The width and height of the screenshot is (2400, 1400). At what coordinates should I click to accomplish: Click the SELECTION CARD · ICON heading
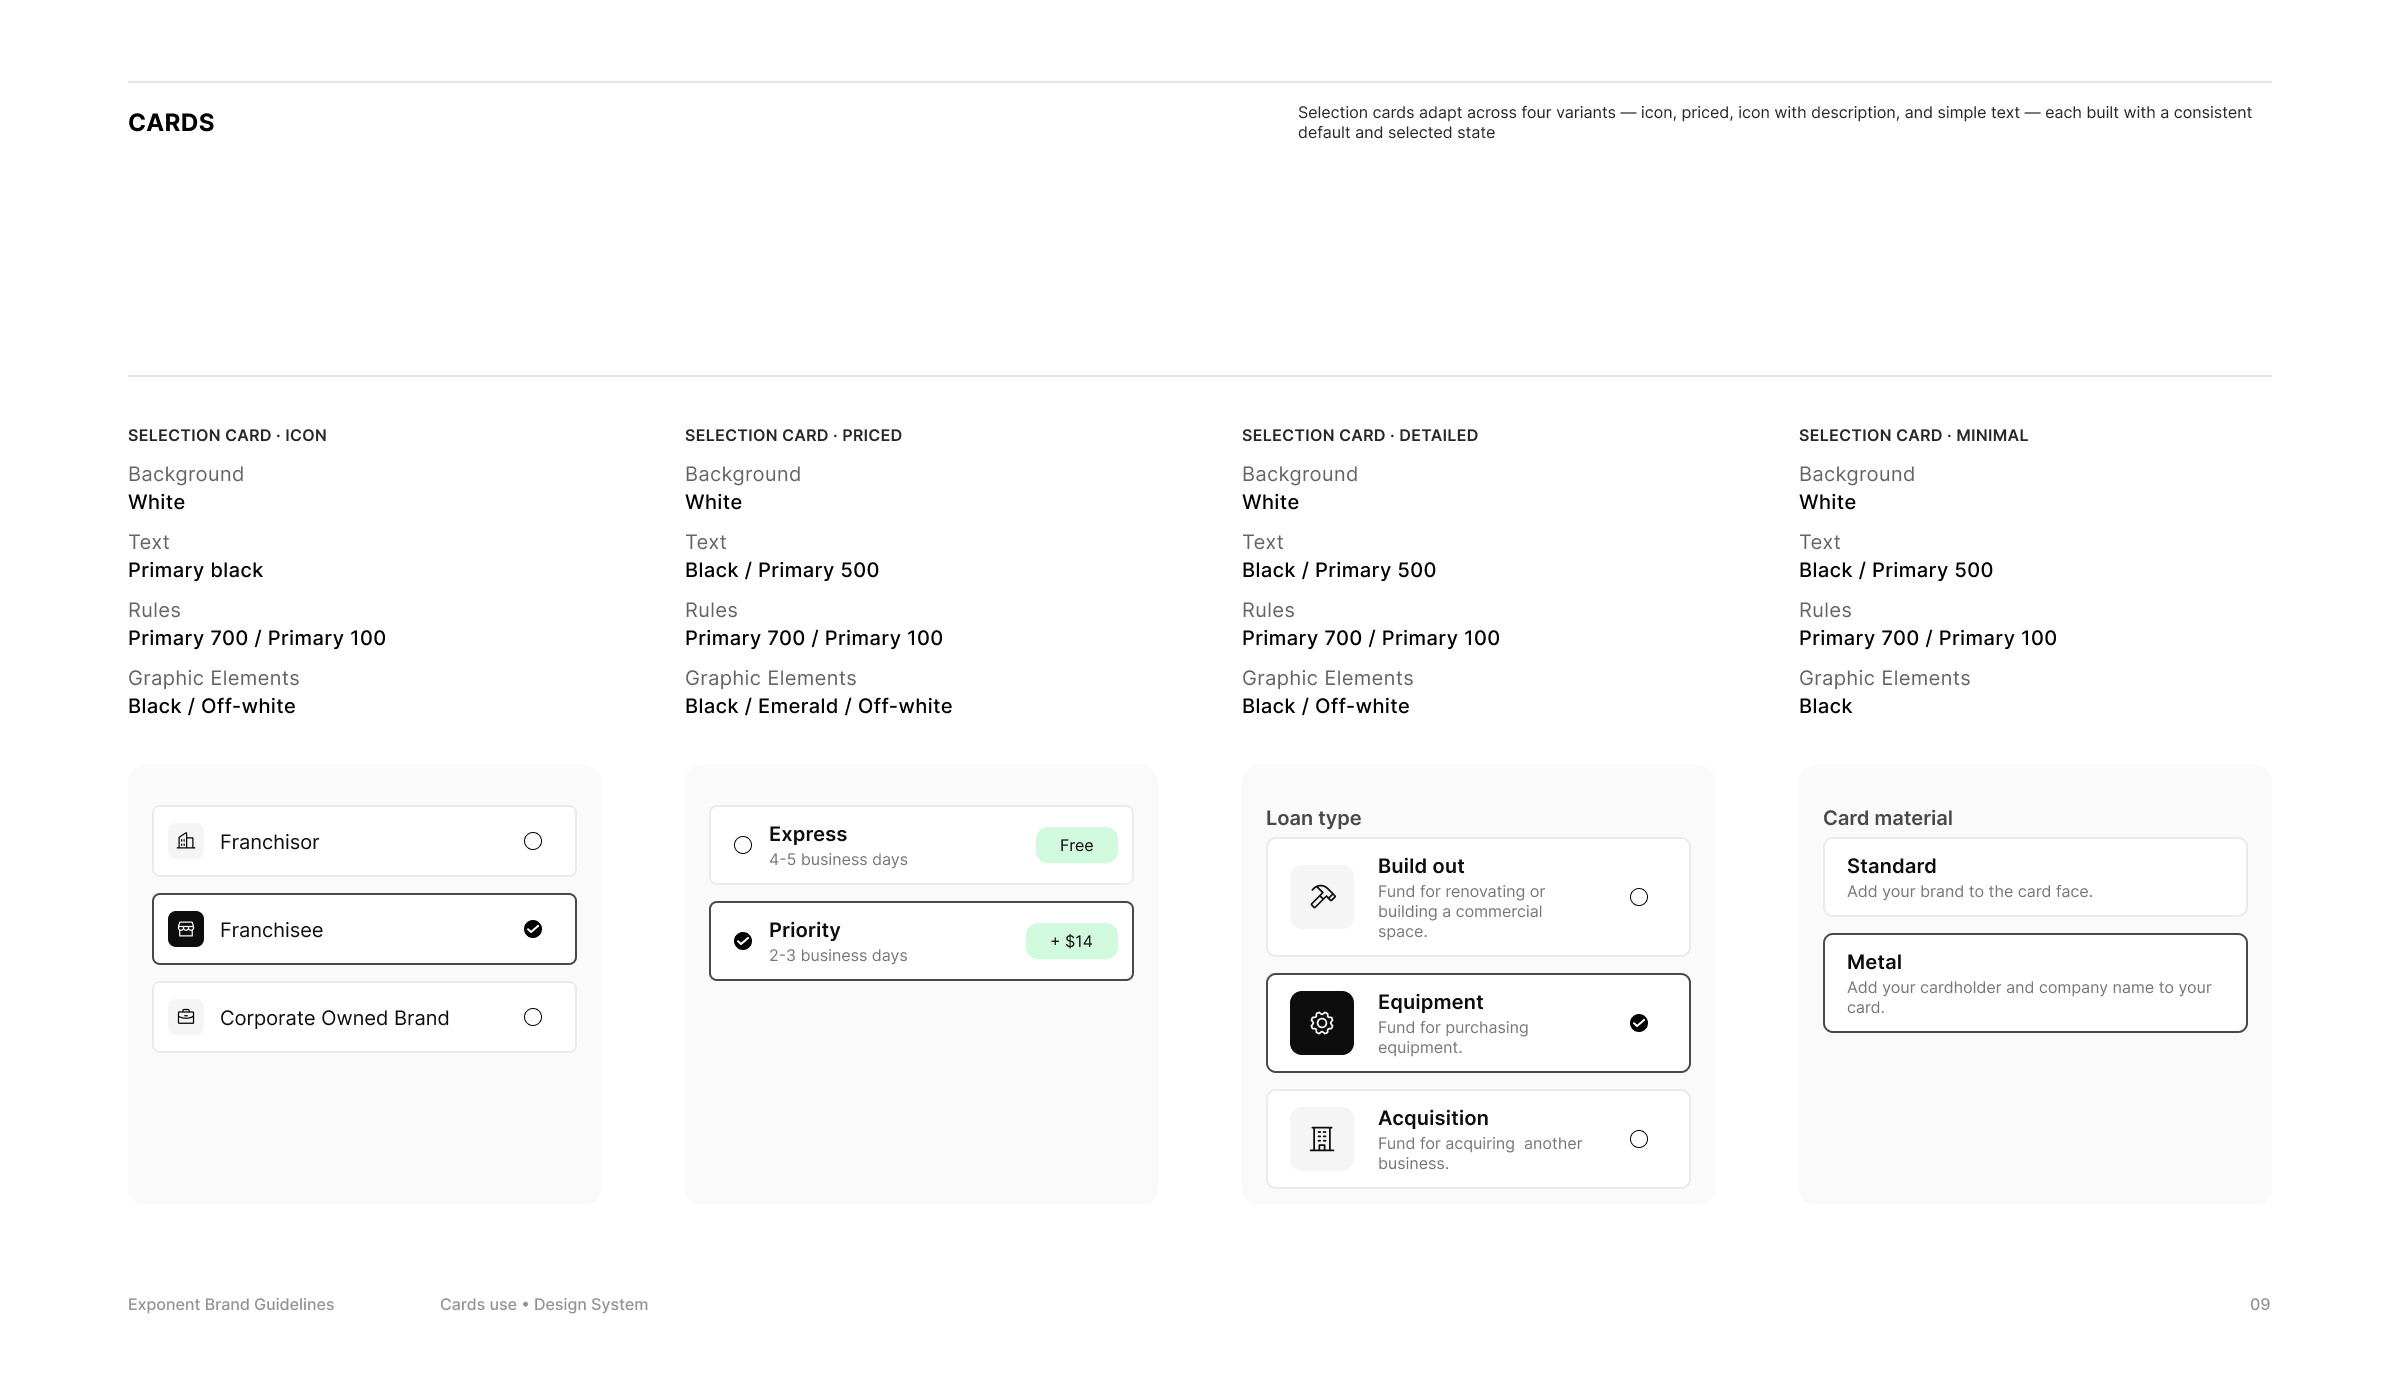pos(227,435)
